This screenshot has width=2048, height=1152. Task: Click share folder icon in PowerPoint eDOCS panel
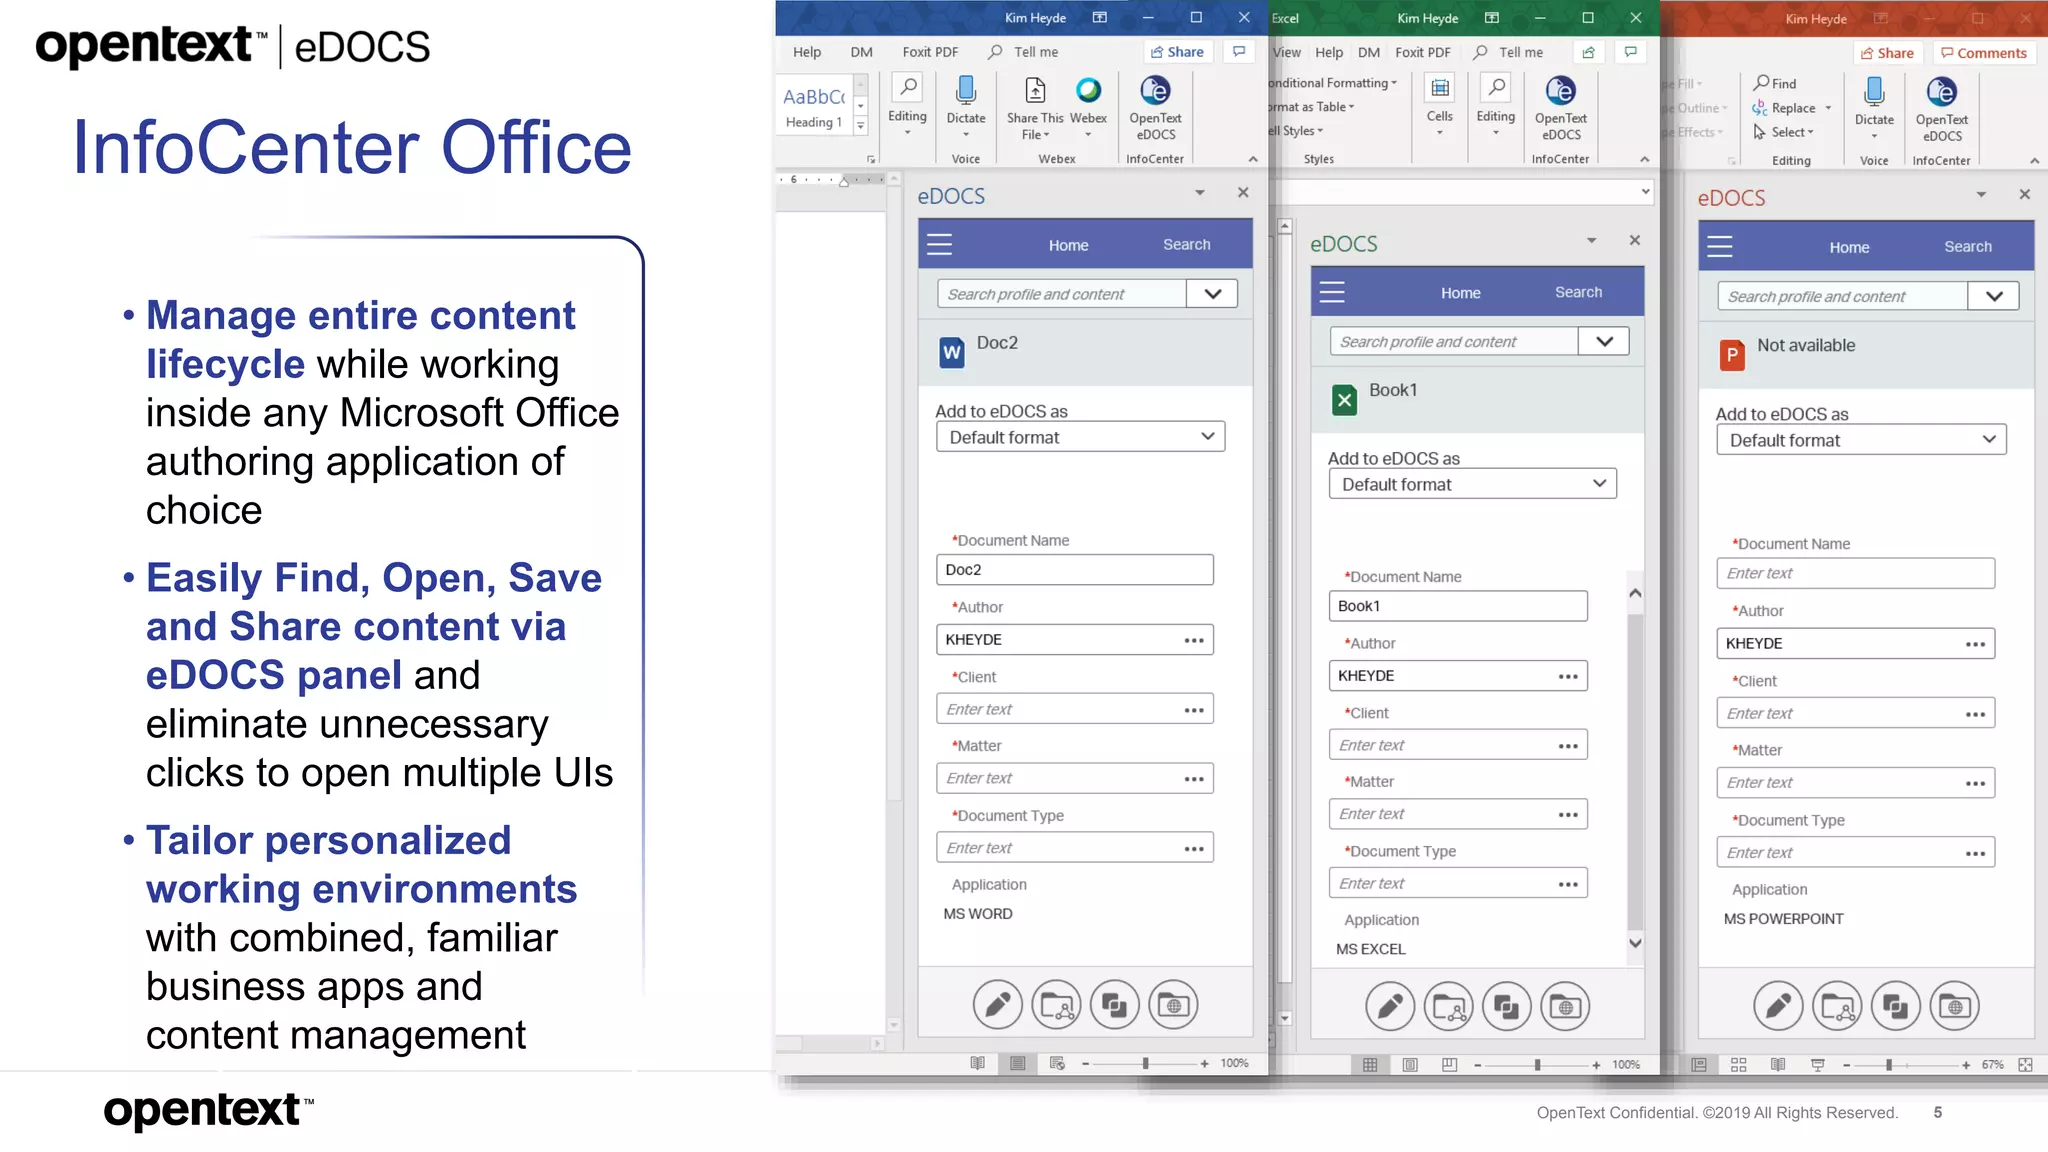click(x=1837, y=1007)
